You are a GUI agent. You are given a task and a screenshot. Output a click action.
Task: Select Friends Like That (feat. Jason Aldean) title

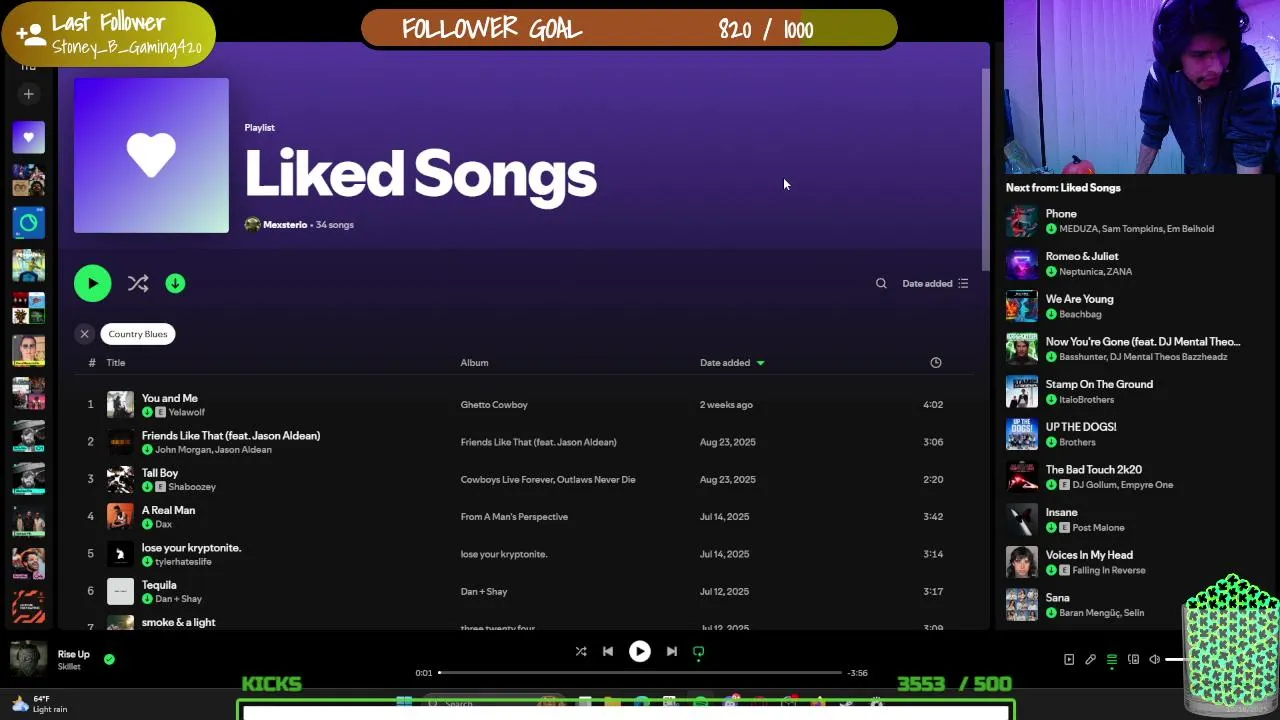[x=231, y=436]
